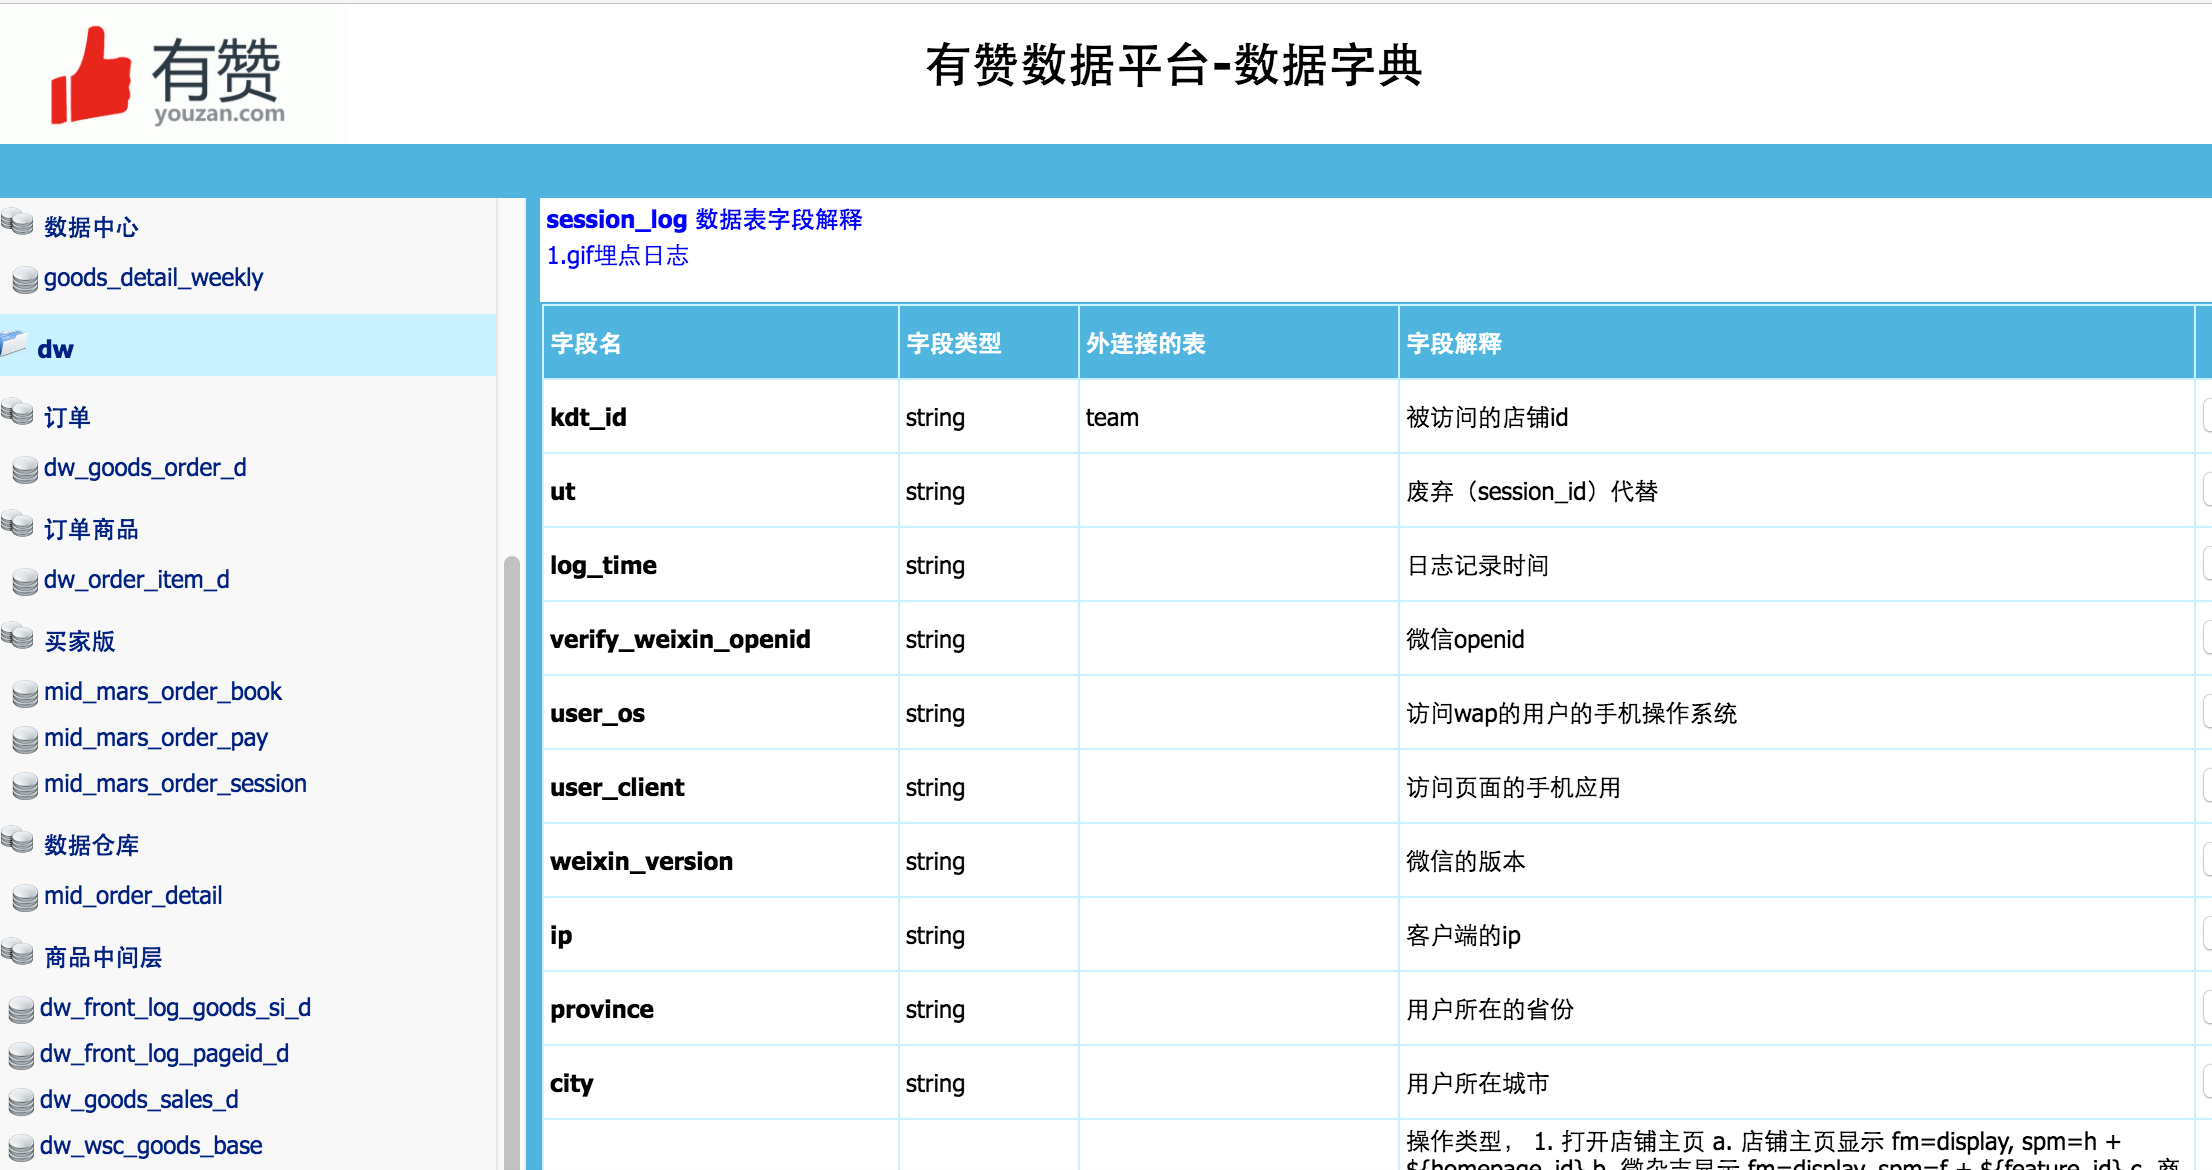Viewport: 2212px width, 1170px height.
Task: Click the folder icon beside dw
Action: (15, 344)
